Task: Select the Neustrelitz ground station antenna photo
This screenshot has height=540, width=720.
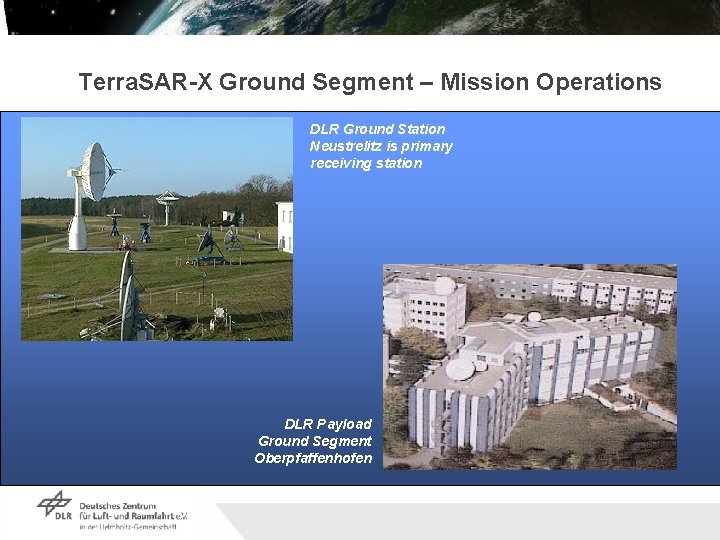Action: coord(157,229)
